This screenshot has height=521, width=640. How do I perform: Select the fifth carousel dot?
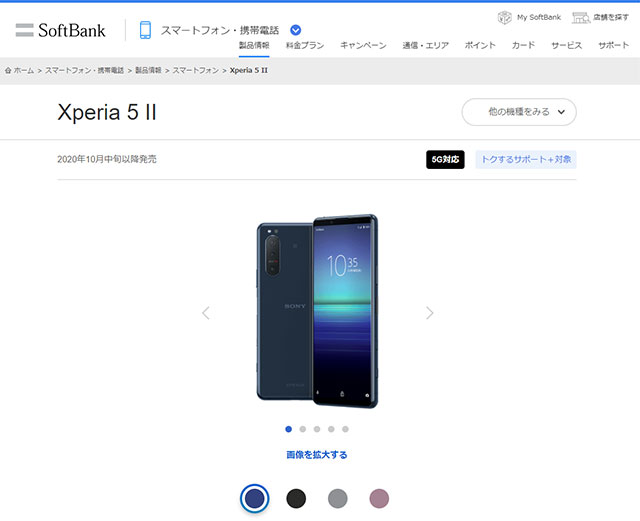click(345, 429)
